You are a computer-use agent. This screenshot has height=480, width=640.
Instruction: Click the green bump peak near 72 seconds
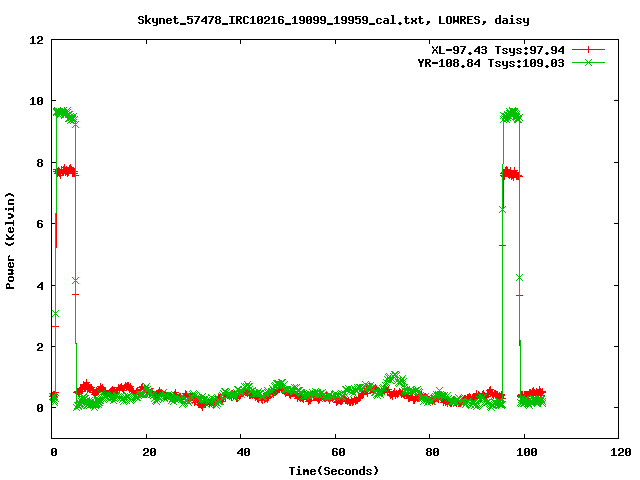394,377
